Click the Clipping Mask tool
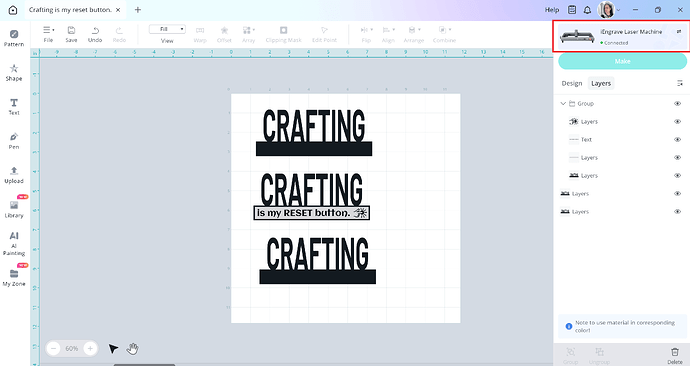 click(283, 34)
